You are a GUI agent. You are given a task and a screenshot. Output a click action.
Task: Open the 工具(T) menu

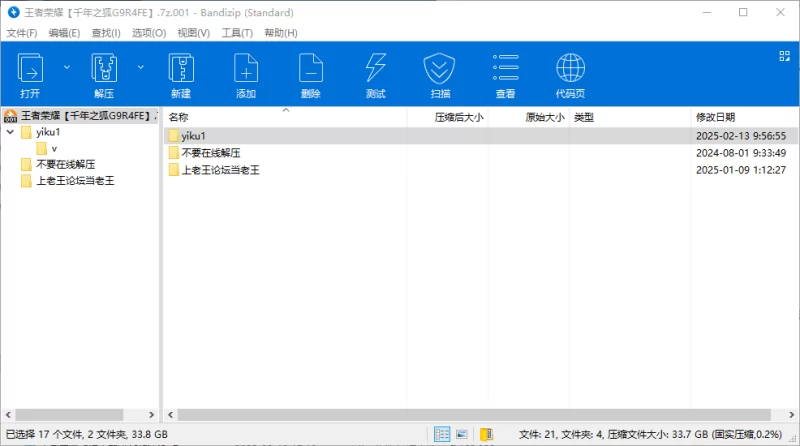(237, 33)
